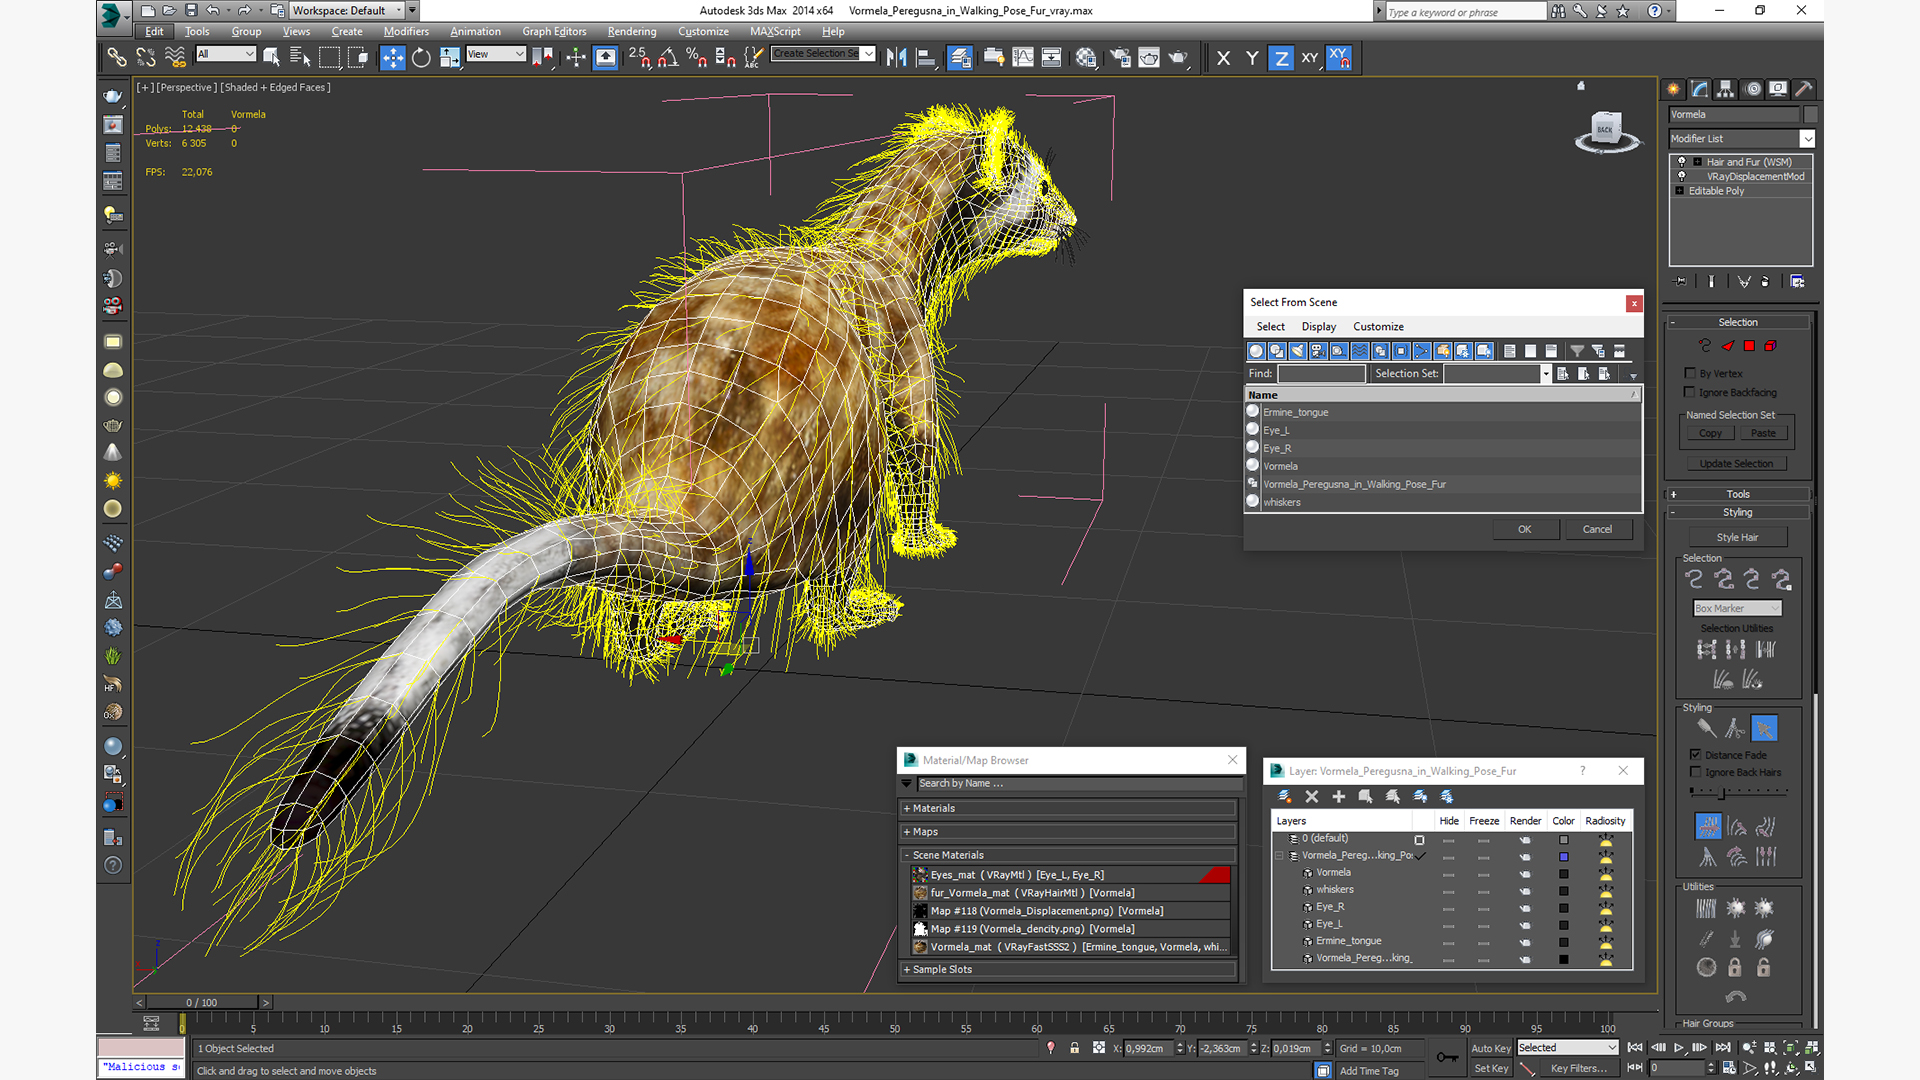Switch to Utilities command panel tab

tap(1804, 89)
